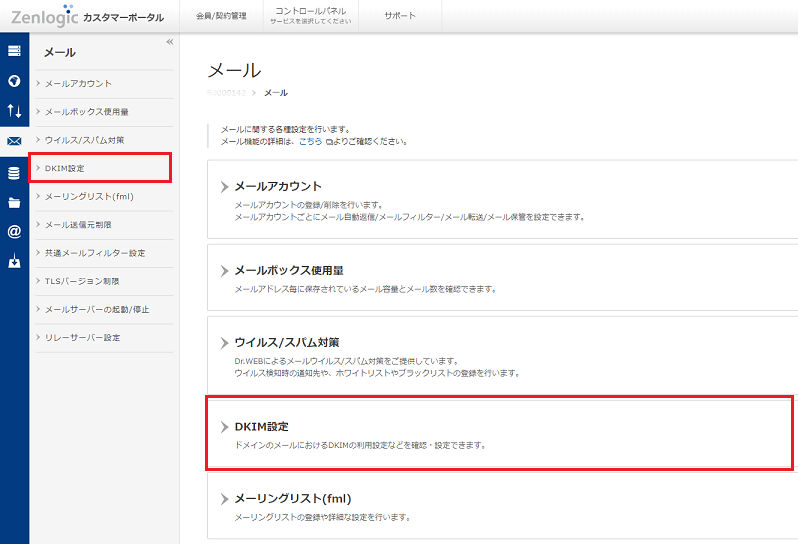Collapse the sidebar with double-chevron

pyautogui.click(x=169, y=42)
